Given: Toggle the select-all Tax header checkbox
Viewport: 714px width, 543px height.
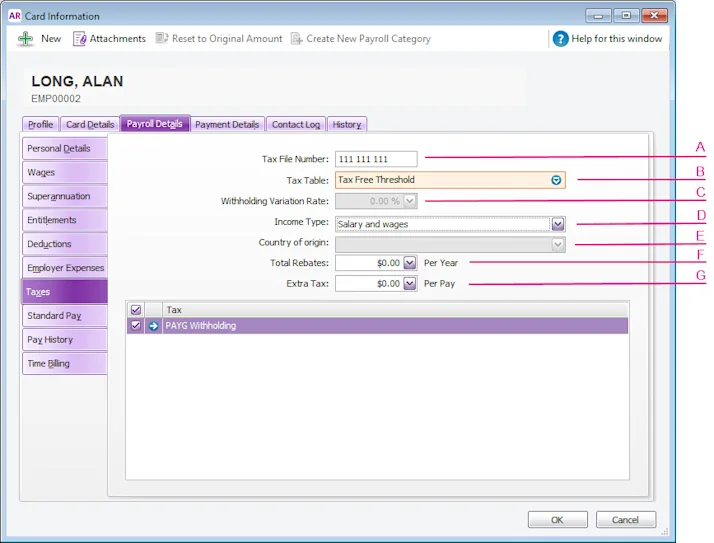Looking at the screenshot, I should click(x=136, y=310).
